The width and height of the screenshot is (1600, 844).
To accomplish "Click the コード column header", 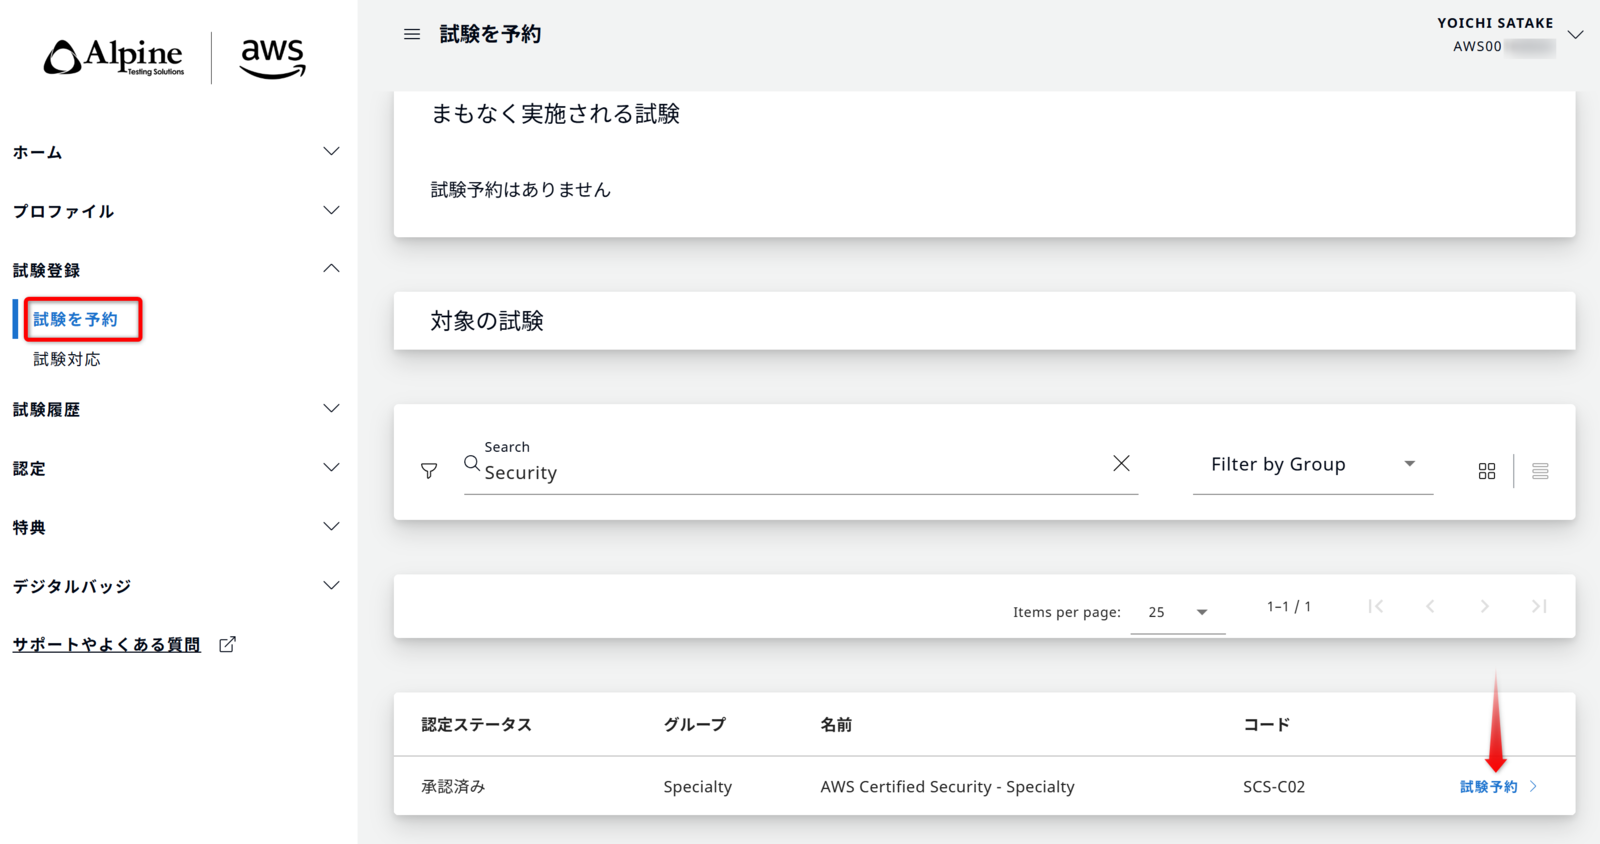I will (1267, 725).
